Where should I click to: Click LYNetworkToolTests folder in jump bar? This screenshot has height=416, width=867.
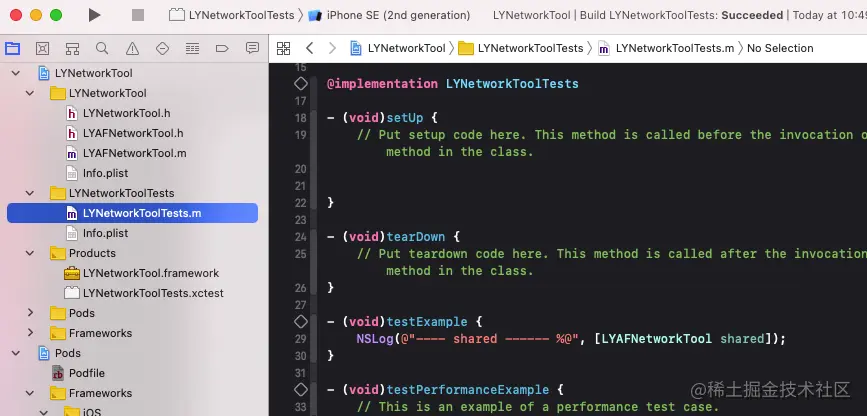[x=521, y=48]
